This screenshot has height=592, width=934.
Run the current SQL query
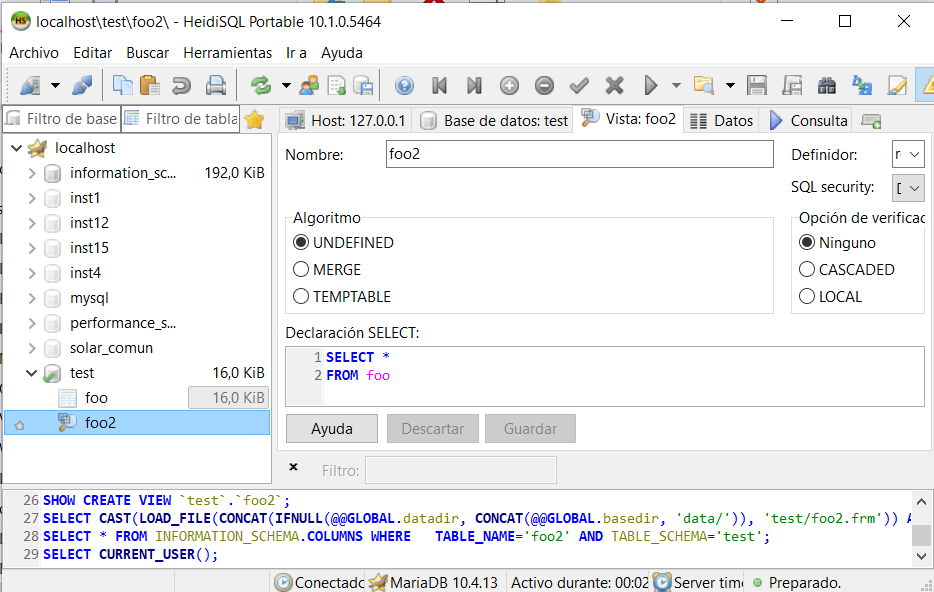[650, 85]
